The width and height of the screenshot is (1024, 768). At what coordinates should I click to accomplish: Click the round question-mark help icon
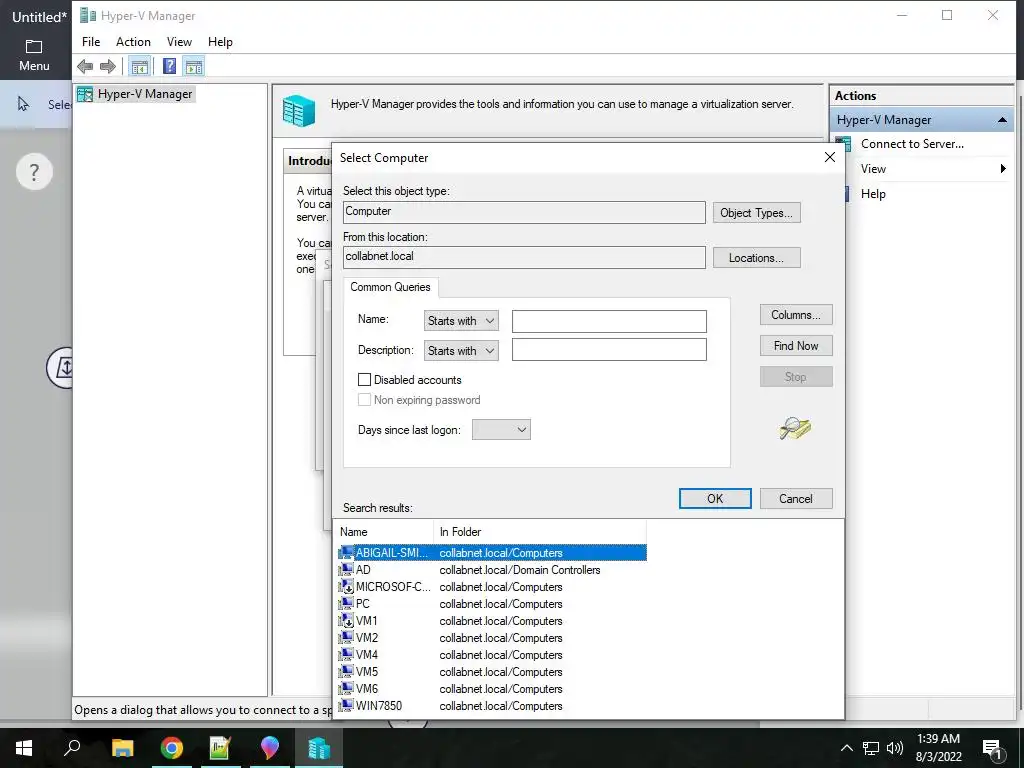(34, 172)
